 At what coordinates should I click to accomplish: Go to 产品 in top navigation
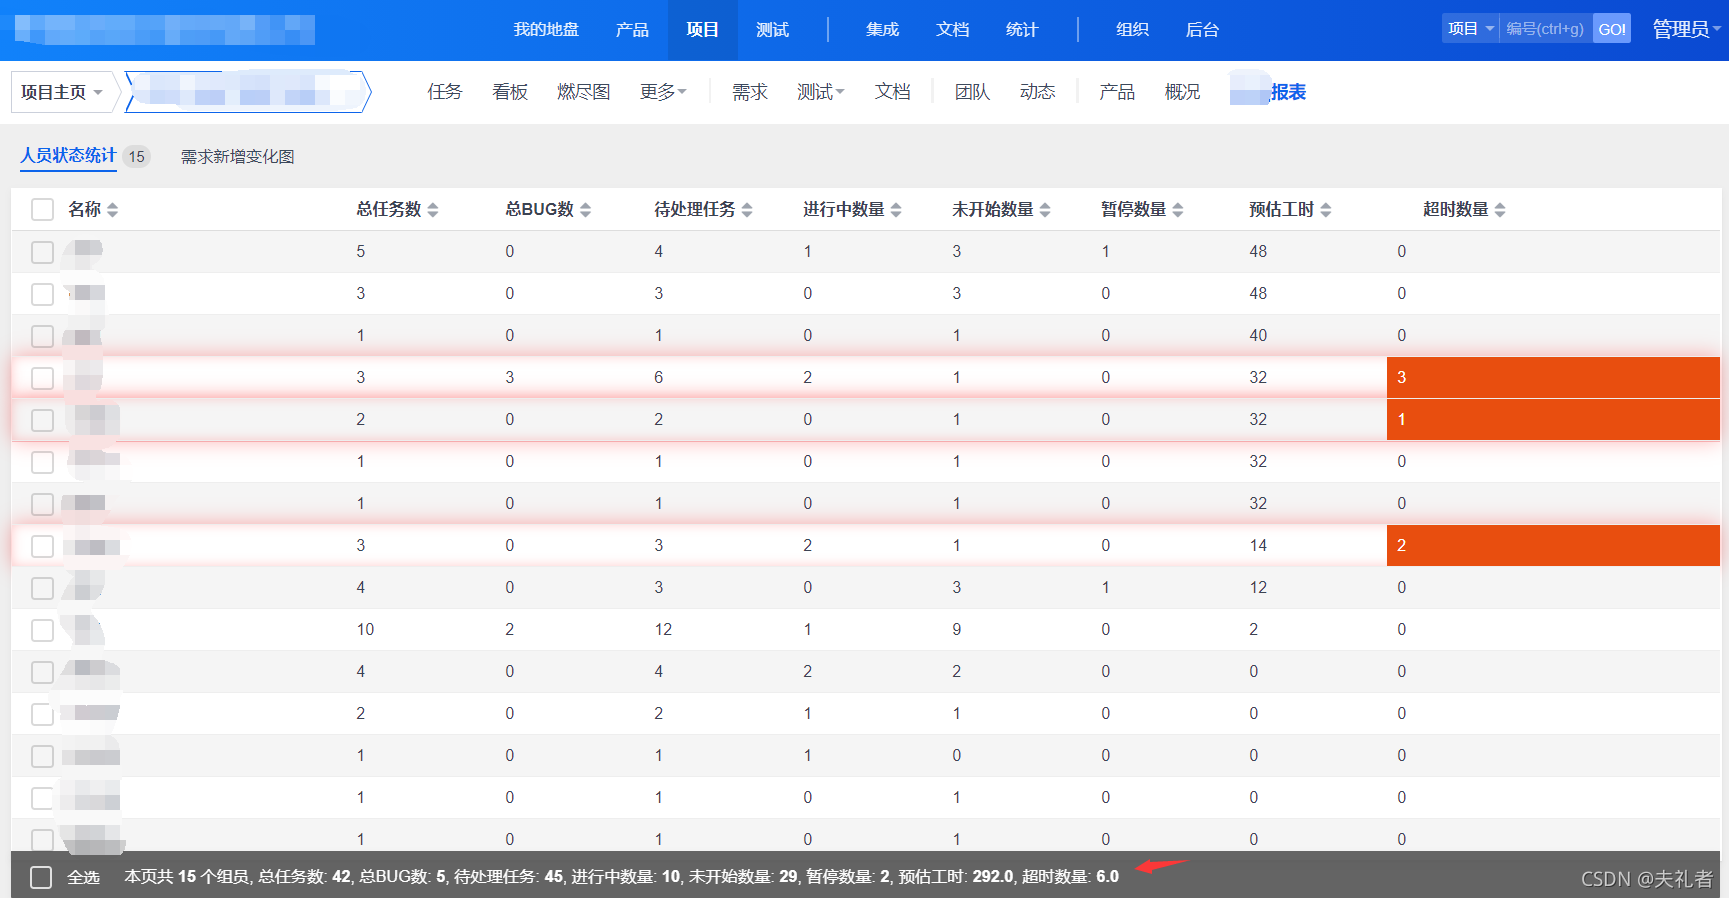coord(632,30)
